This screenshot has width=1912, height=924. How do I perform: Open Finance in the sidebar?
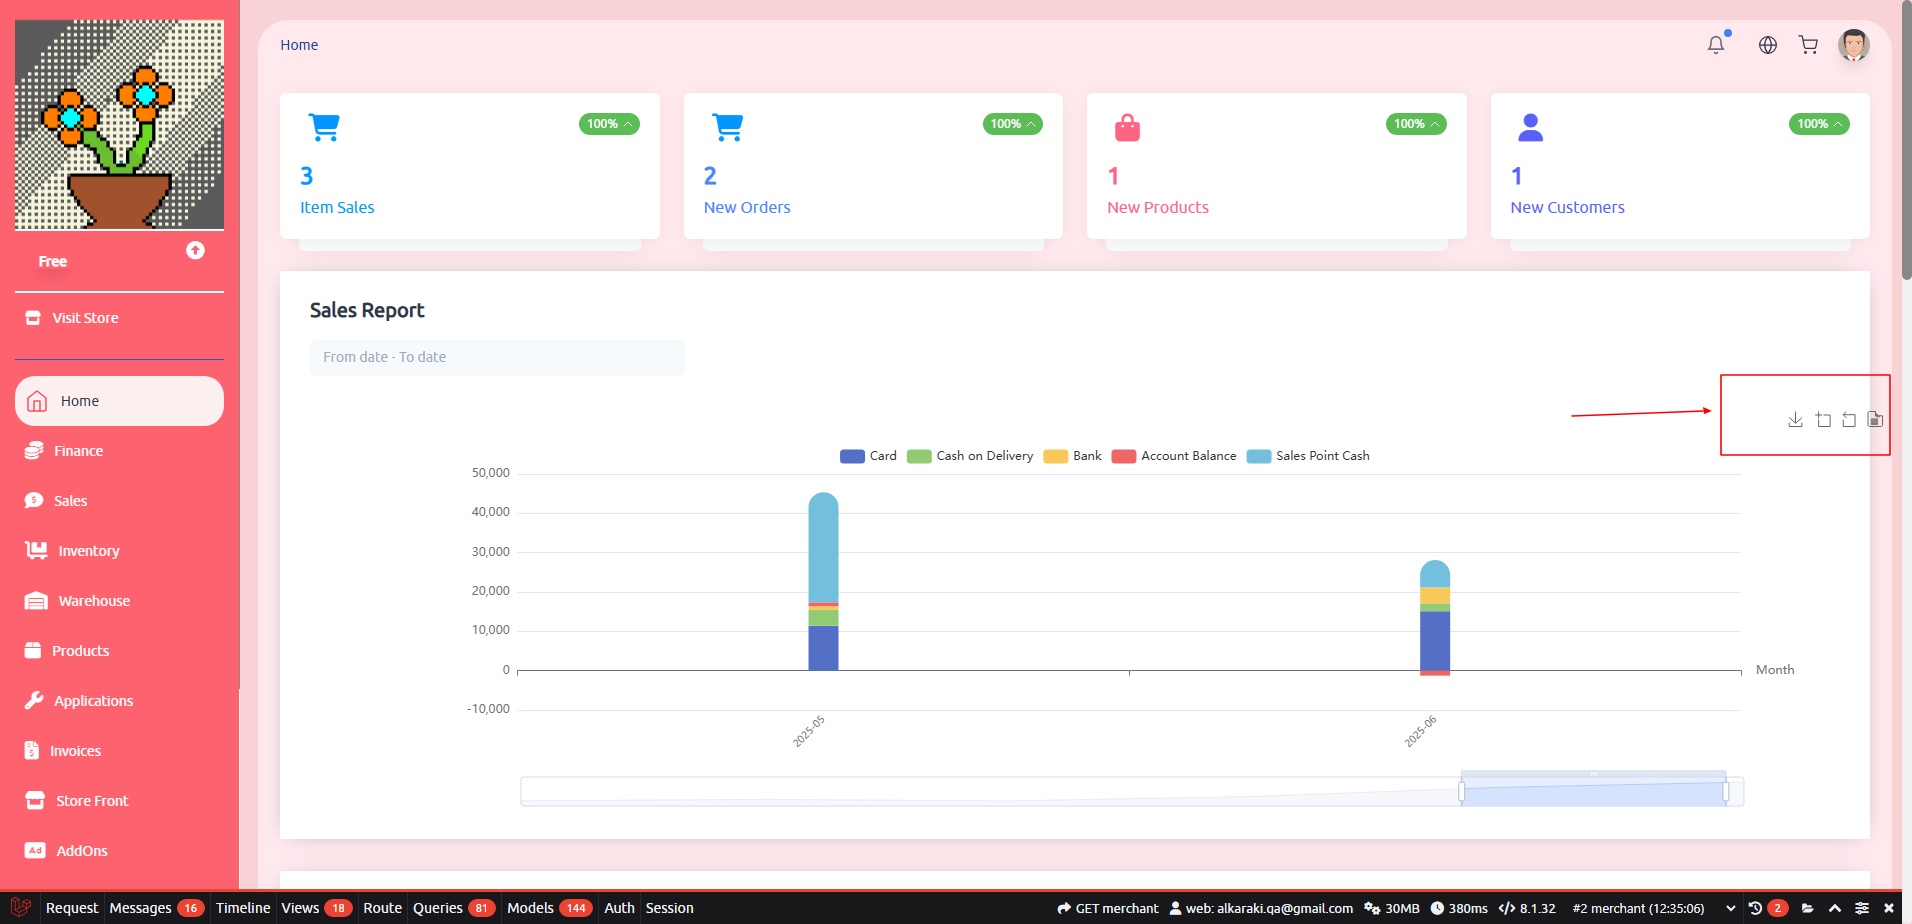point(78,451)
